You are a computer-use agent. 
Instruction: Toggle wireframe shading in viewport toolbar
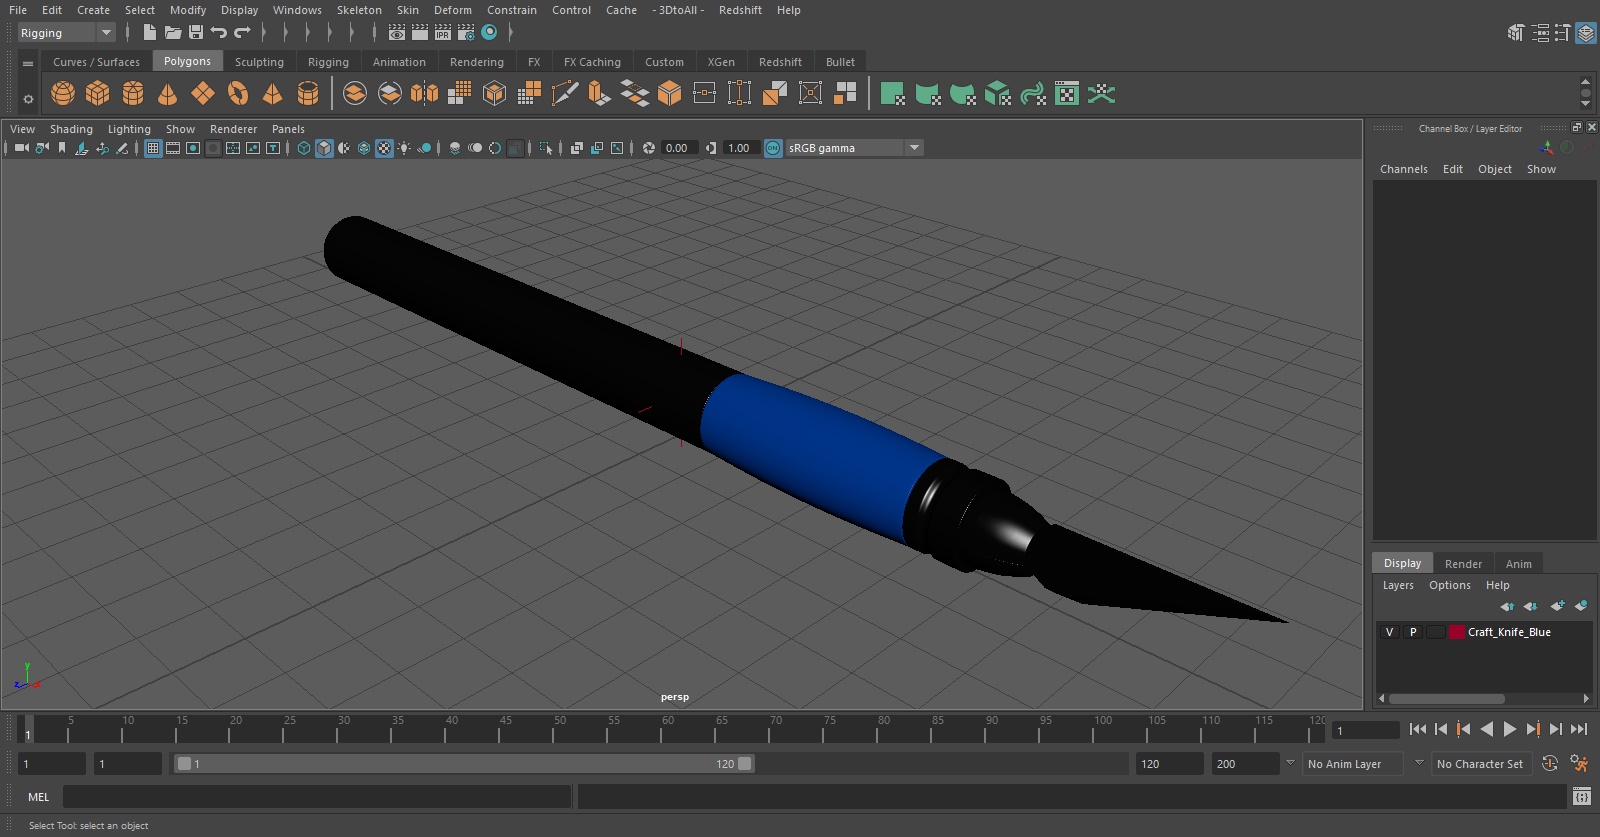click(304, 148)
